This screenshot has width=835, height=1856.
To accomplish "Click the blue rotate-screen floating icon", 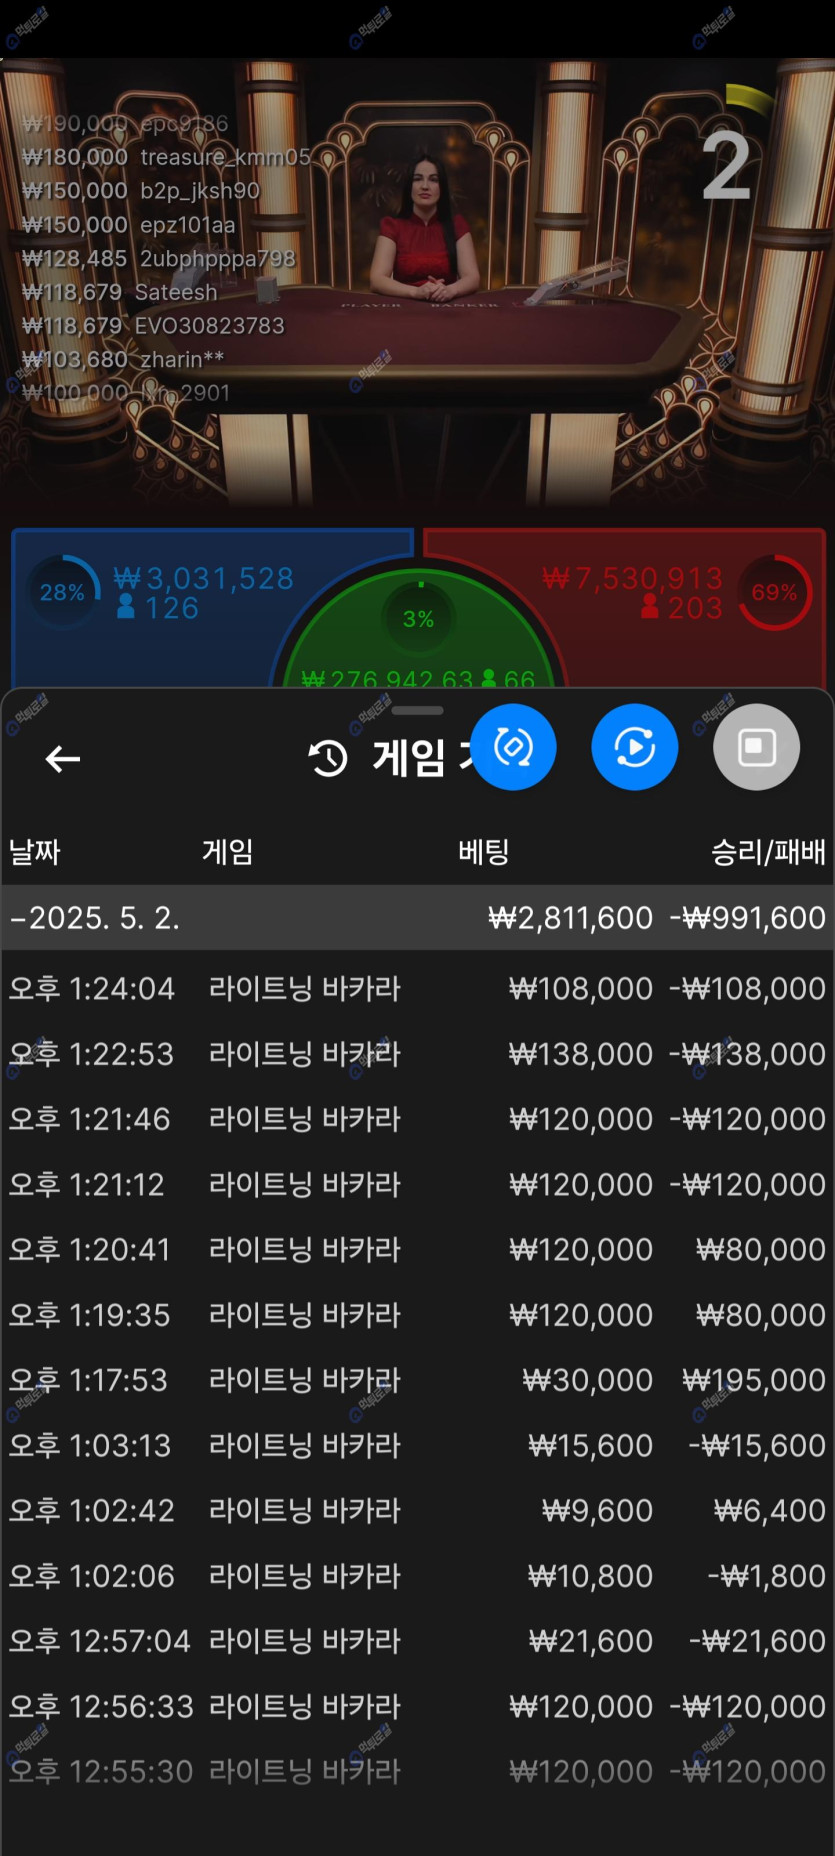I will [513, 747].
